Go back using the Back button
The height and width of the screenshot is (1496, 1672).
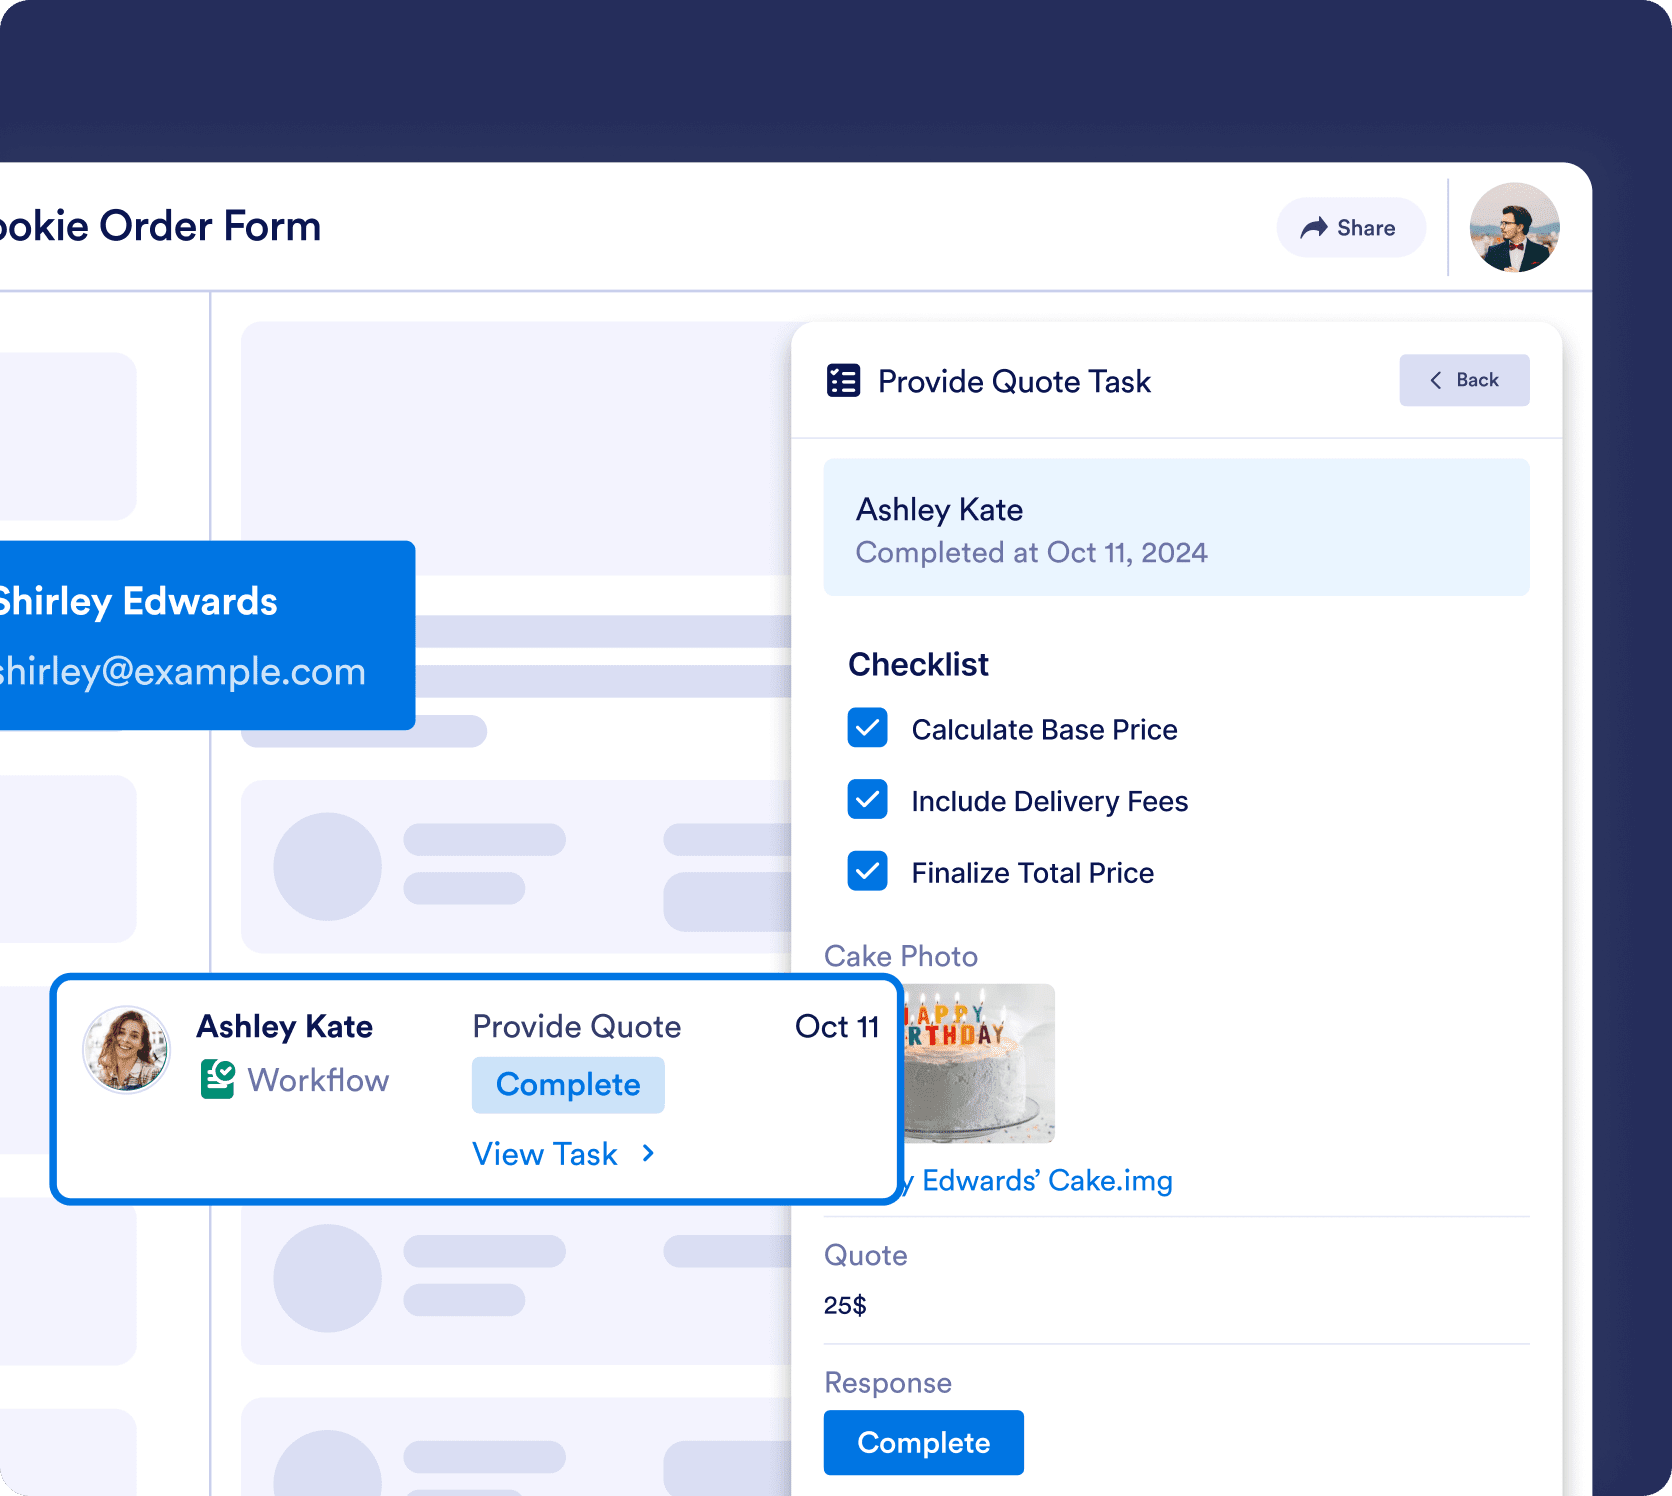(x=1463, y=380)
